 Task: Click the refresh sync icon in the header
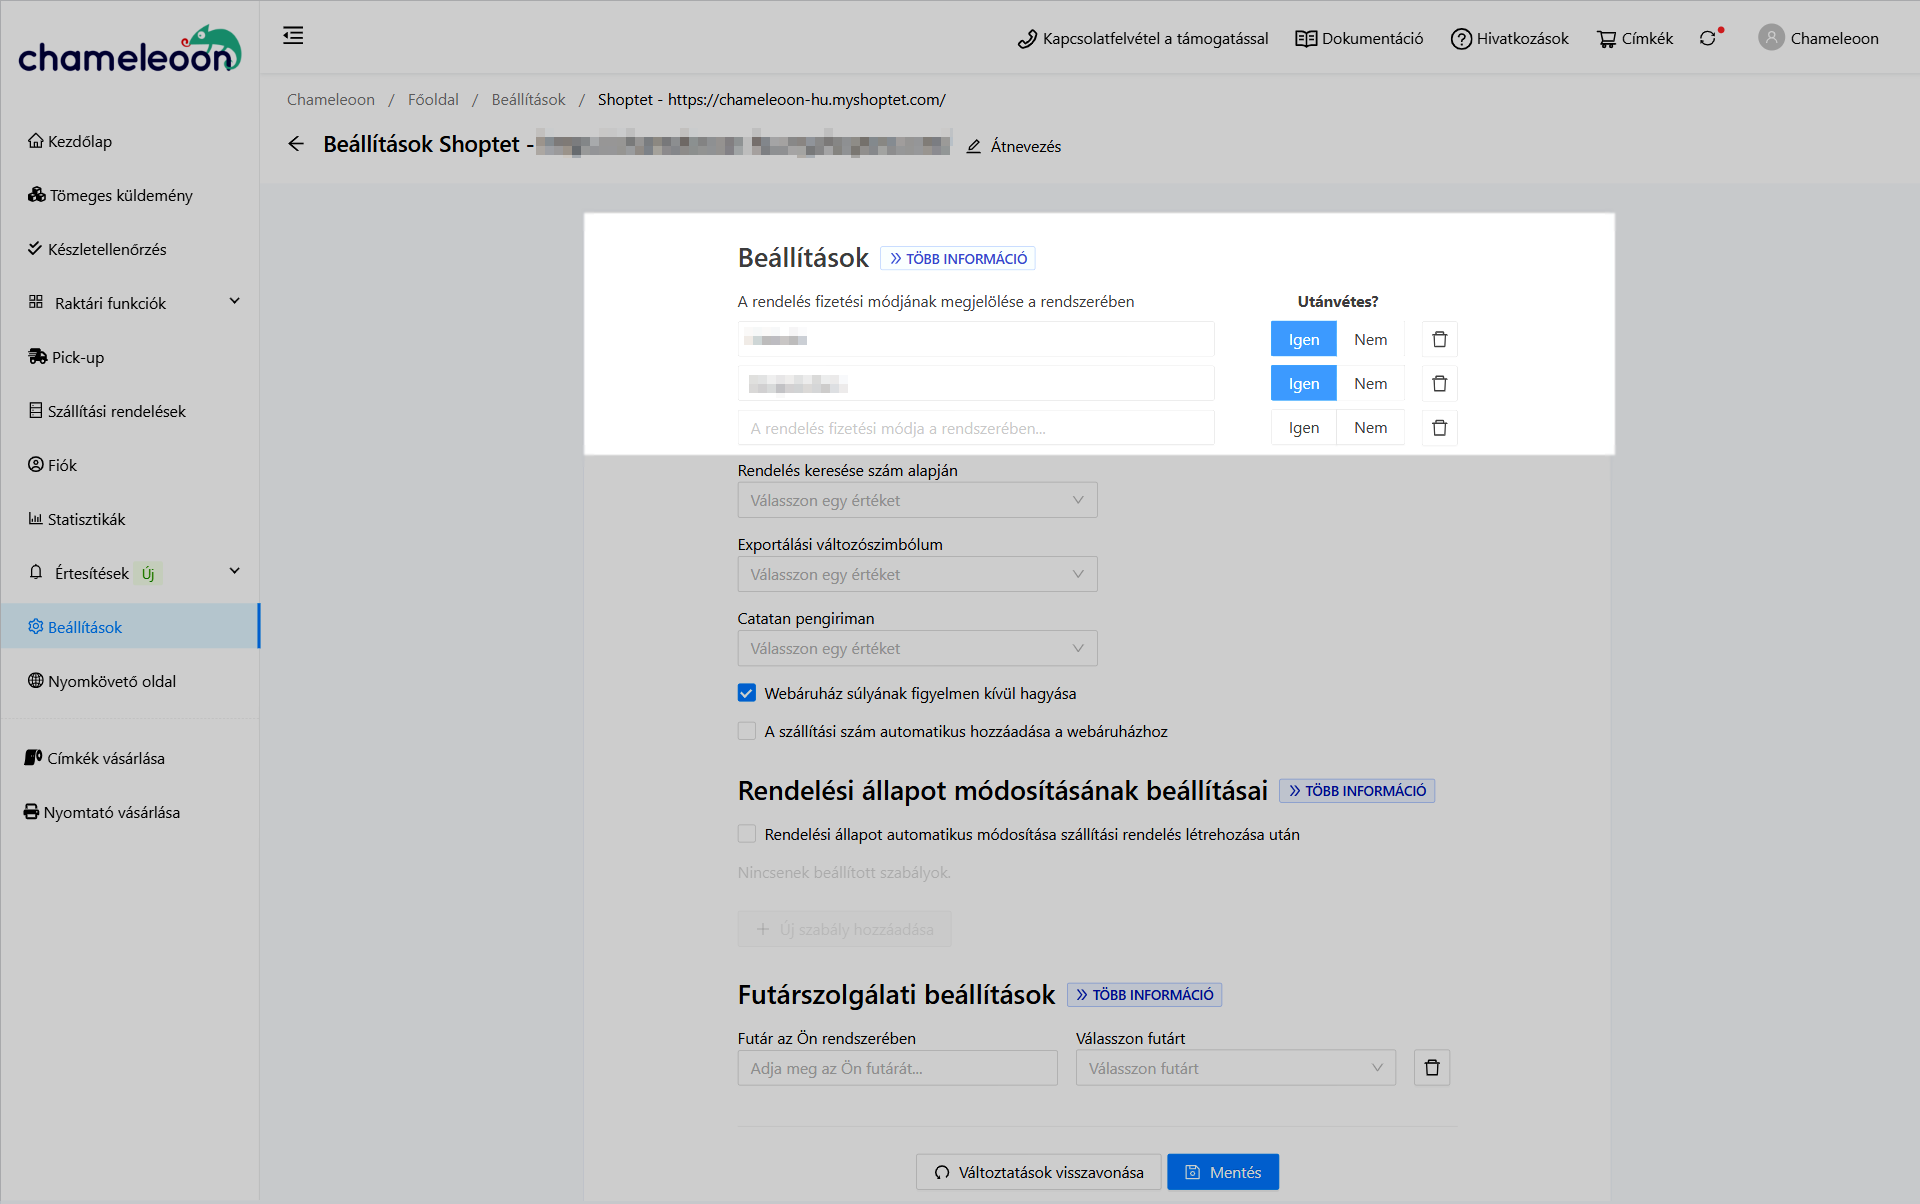[1708, 39]
